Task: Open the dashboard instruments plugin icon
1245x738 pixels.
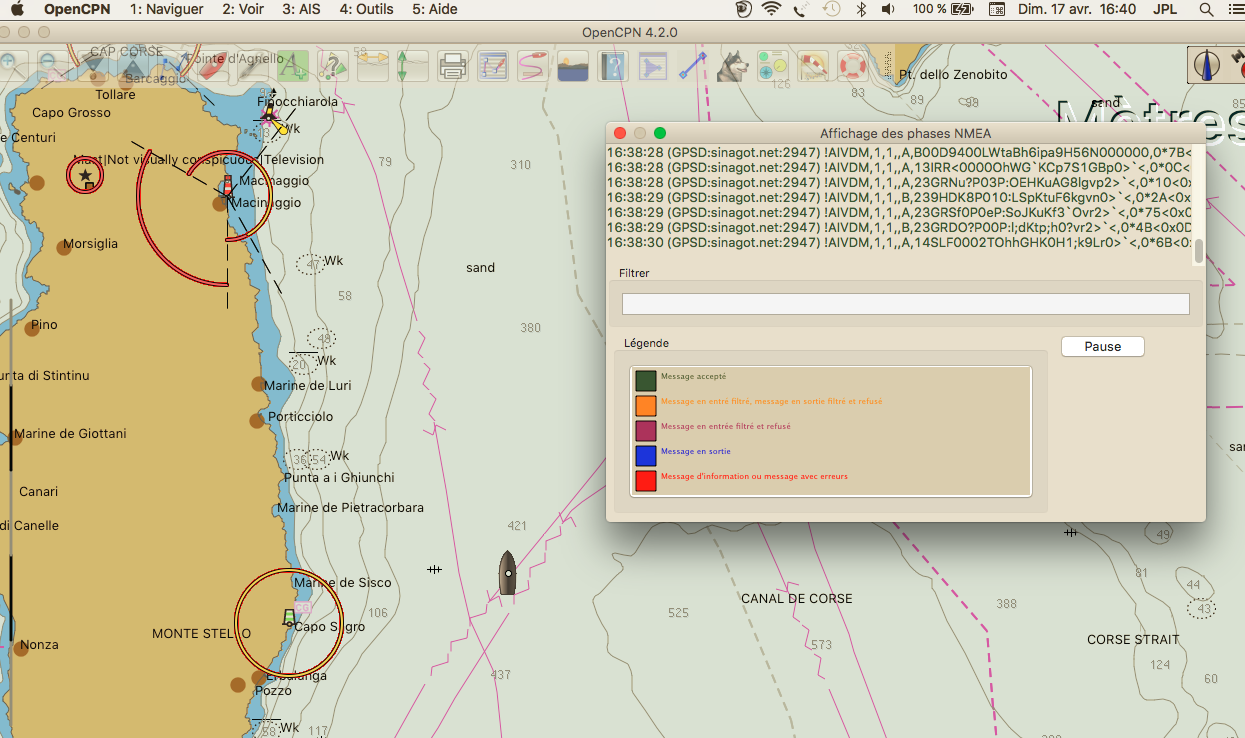Action: click(773, 66)
